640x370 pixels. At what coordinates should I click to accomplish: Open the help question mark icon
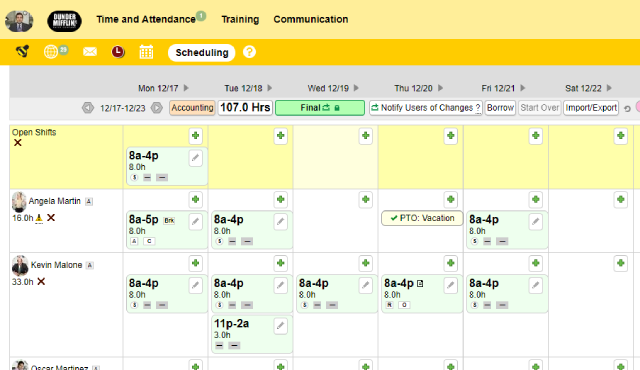249,52
